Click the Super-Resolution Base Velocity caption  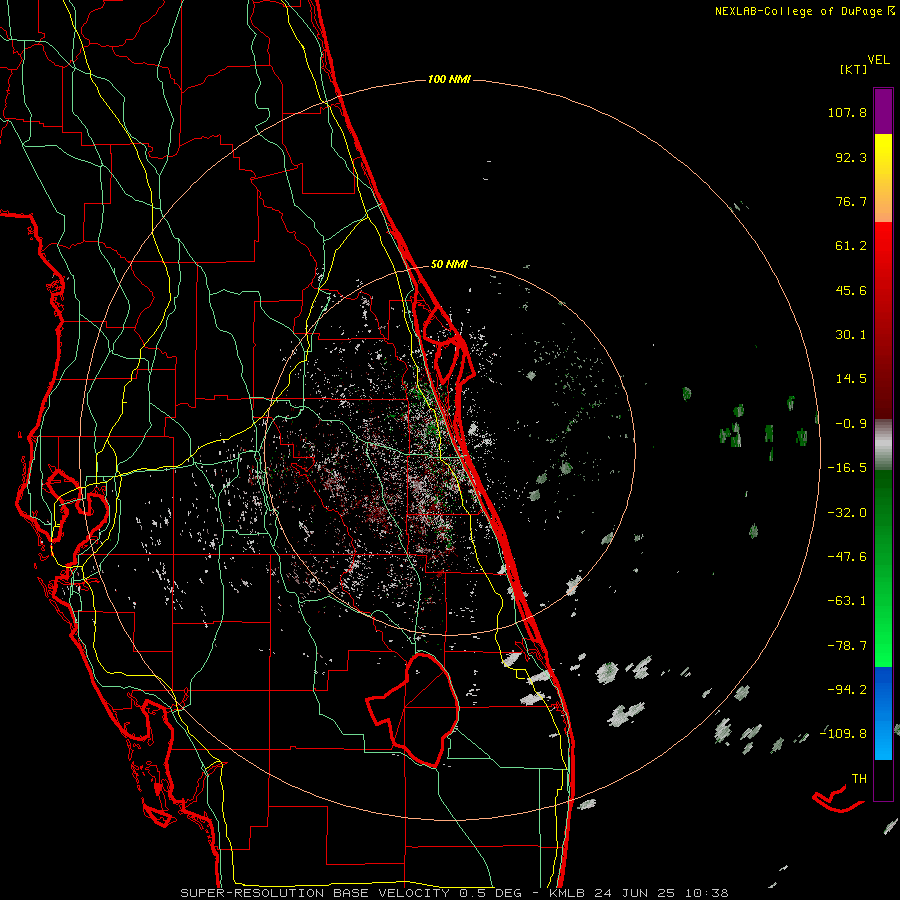click(x=454, y=893)
